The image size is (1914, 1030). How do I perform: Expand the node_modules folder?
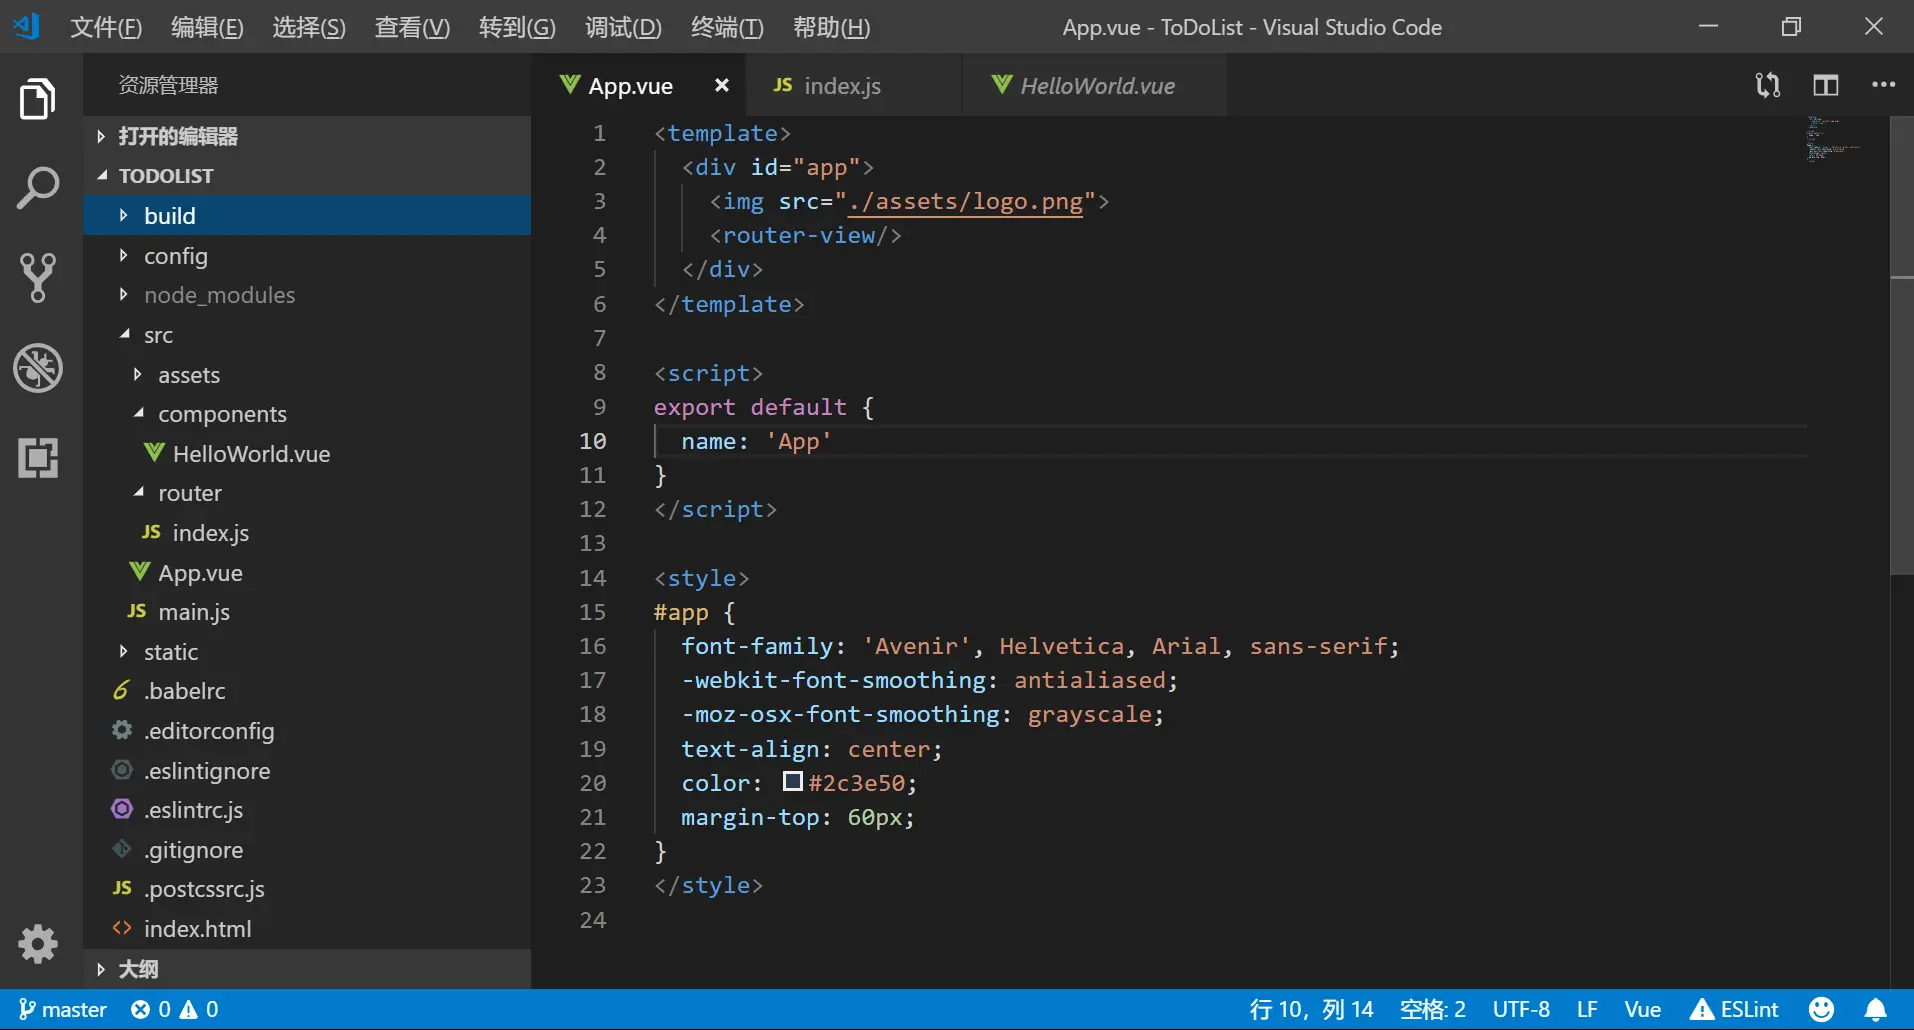123,294
